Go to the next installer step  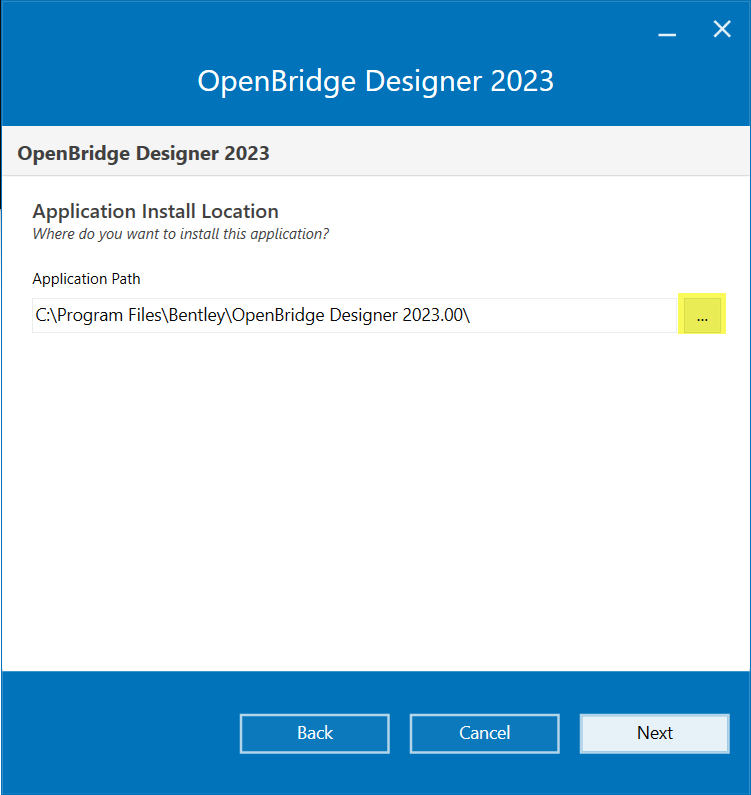[x=655, y=733]
